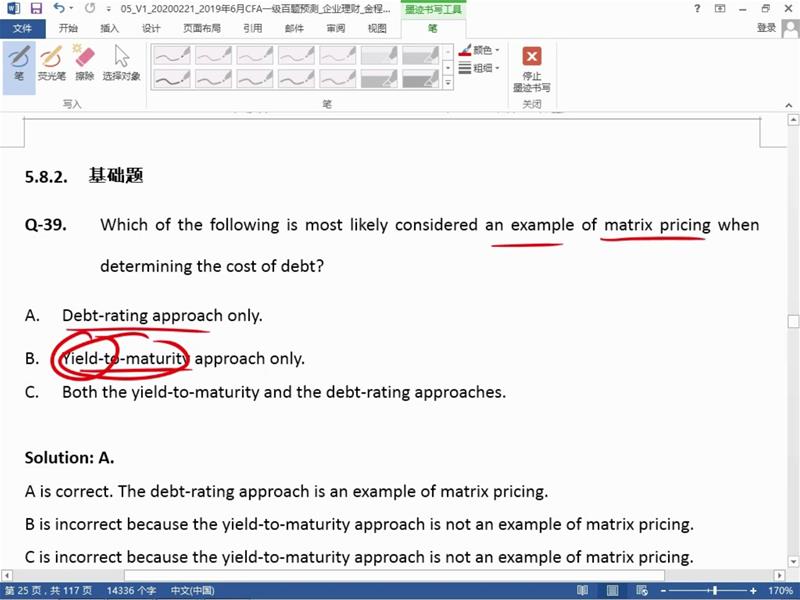Viewport: 800px width, 600px height.
Task: Pick first pen style in top gallery row
Action: (x=172, y=55)
